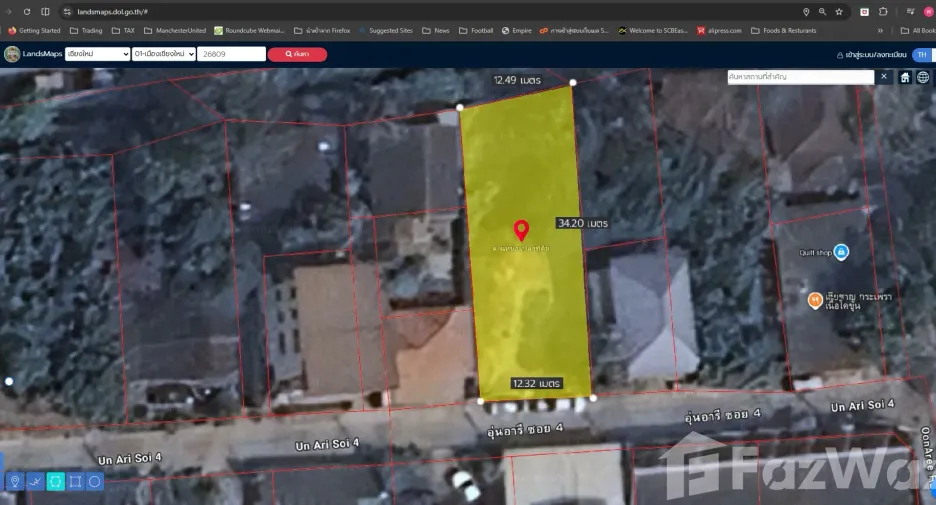Show more bookmarks chevron

point(880,30)
